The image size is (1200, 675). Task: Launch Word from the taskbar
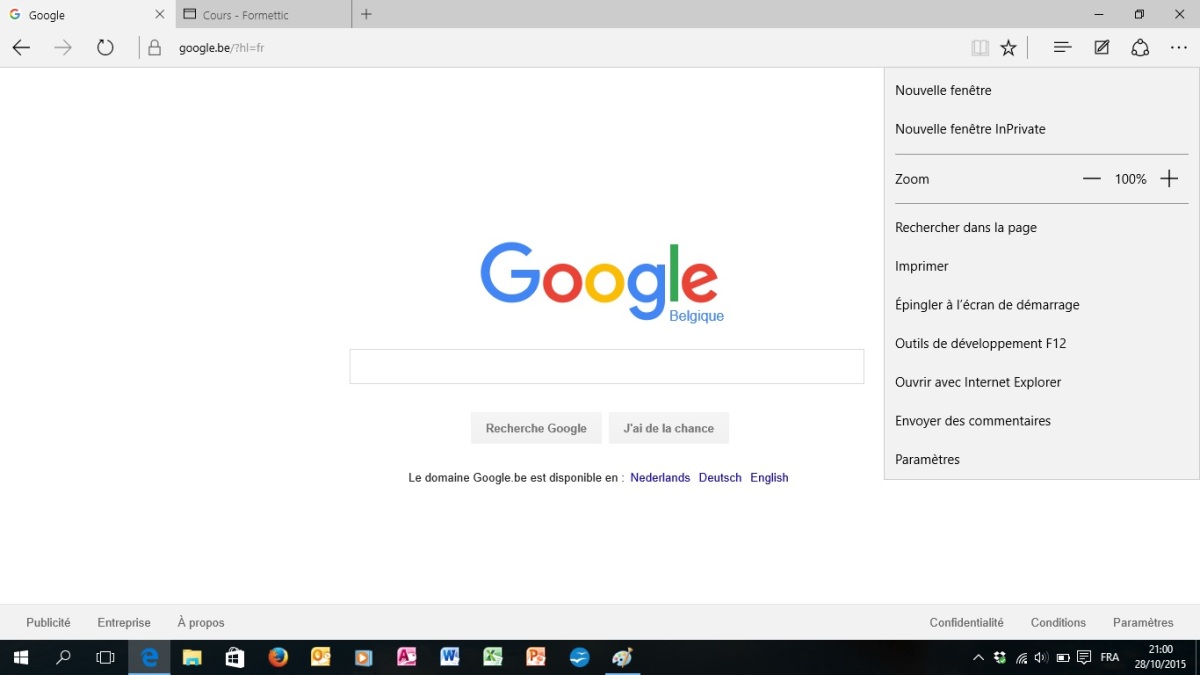[450, 657]
